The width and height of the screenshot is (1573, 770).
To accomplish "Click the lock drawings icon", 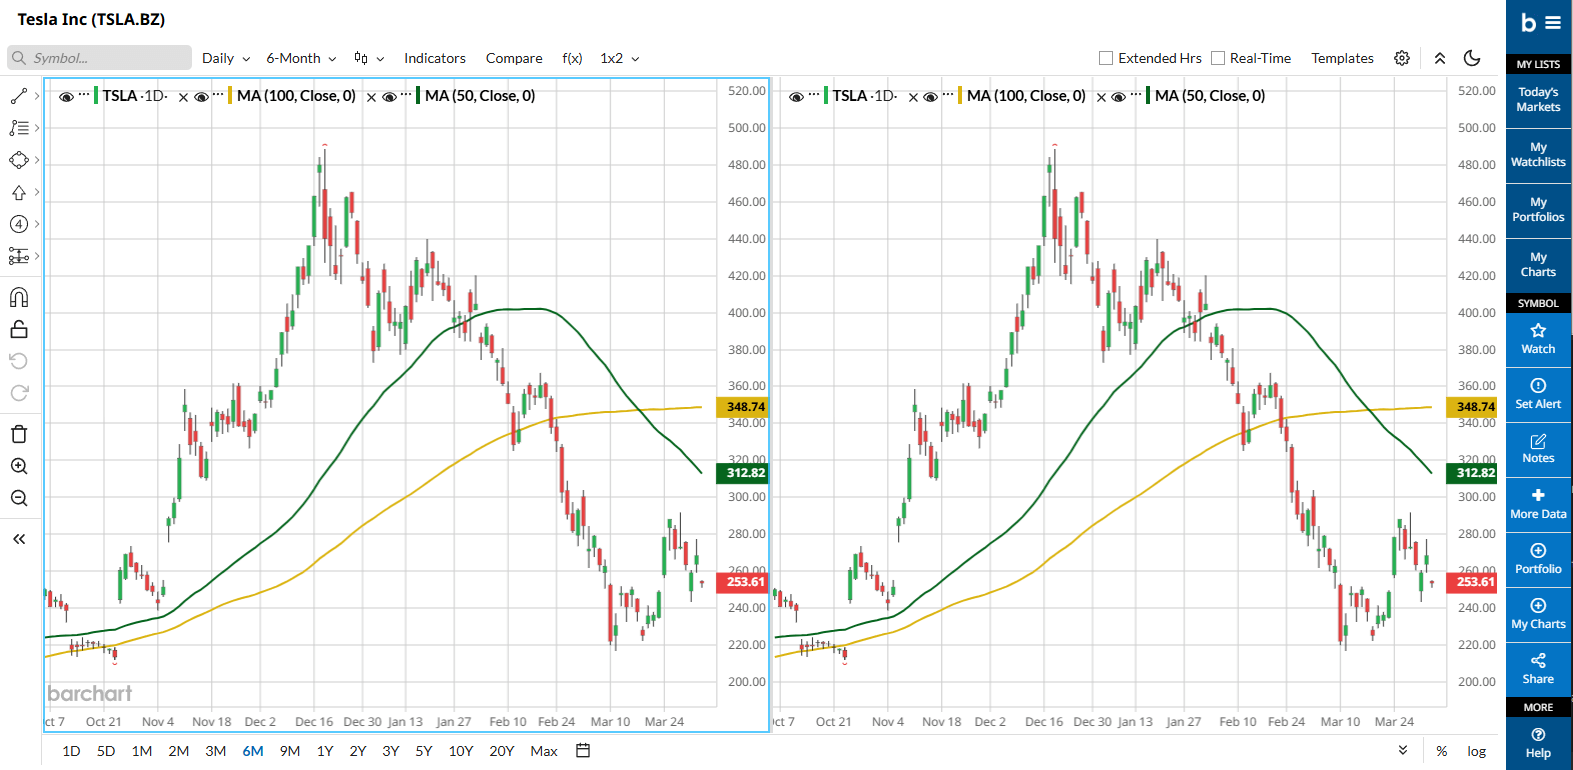I will [19, 329].
